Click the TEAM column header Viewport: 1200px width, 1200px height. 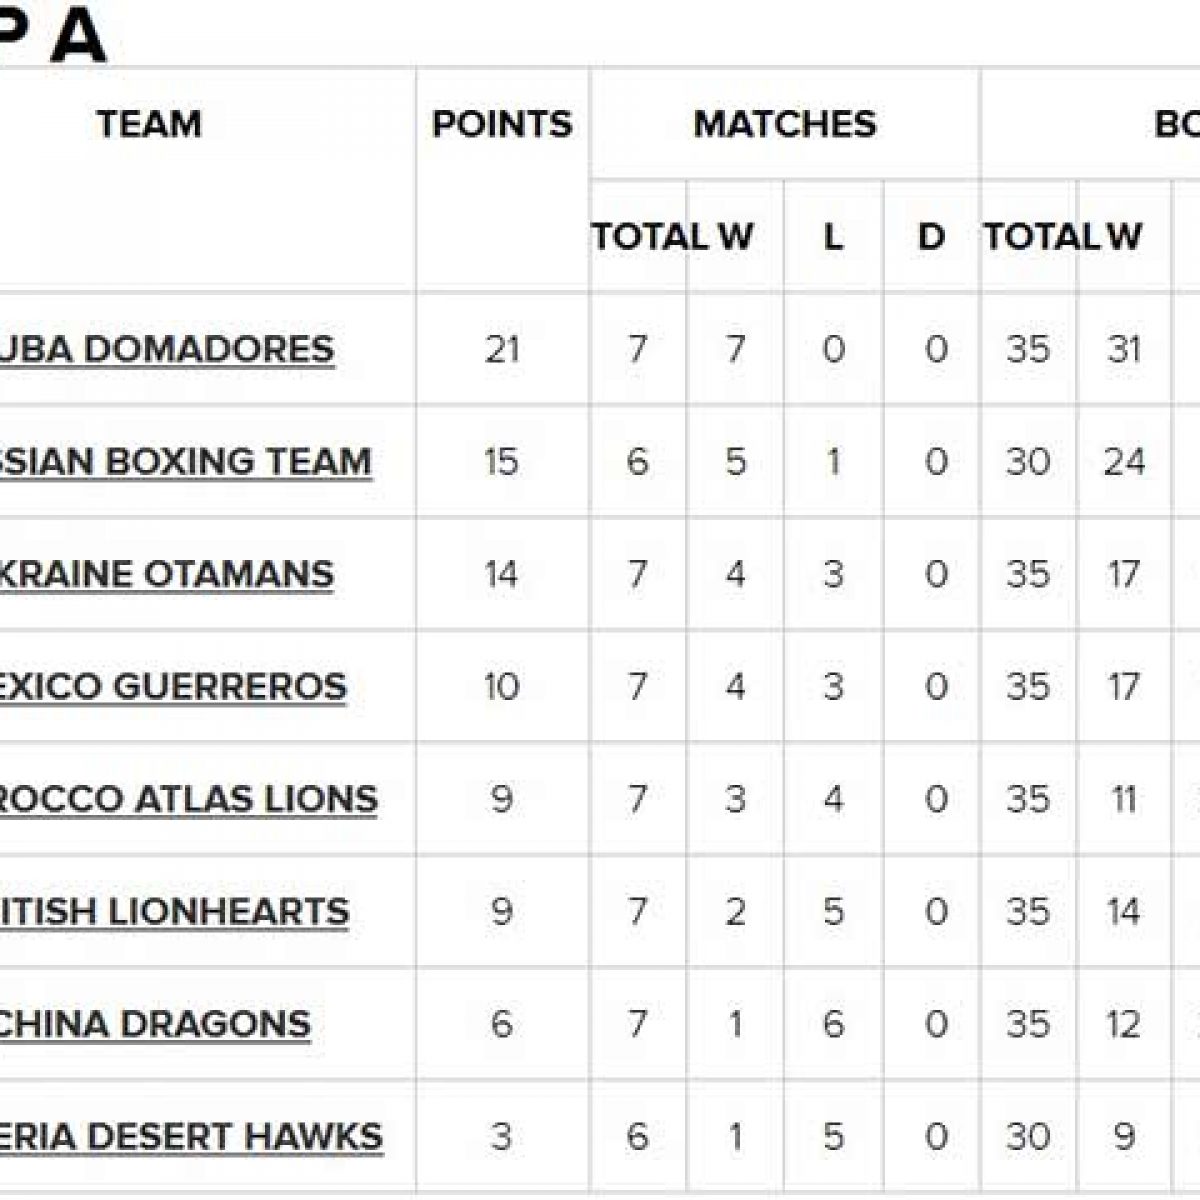[x=149, y=124]
